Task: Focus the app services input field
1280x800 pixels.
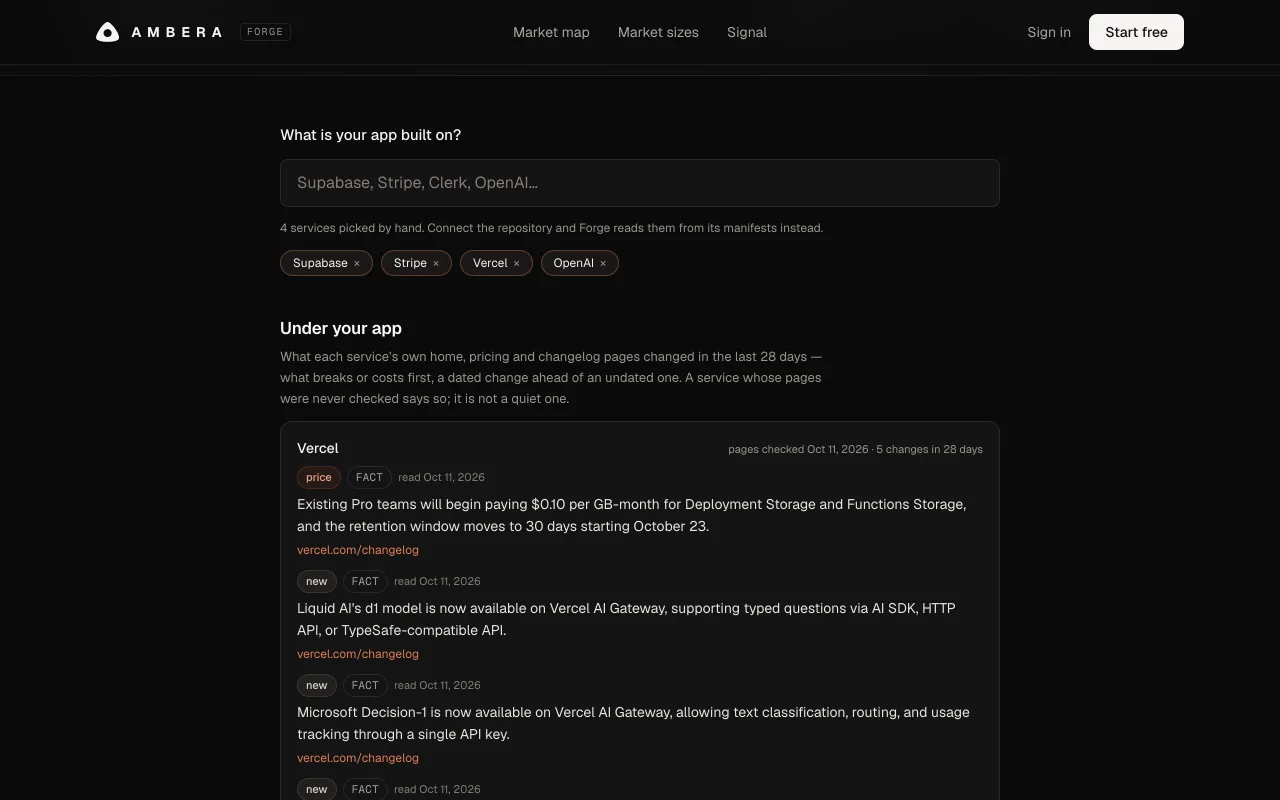Action: point(640,183)
